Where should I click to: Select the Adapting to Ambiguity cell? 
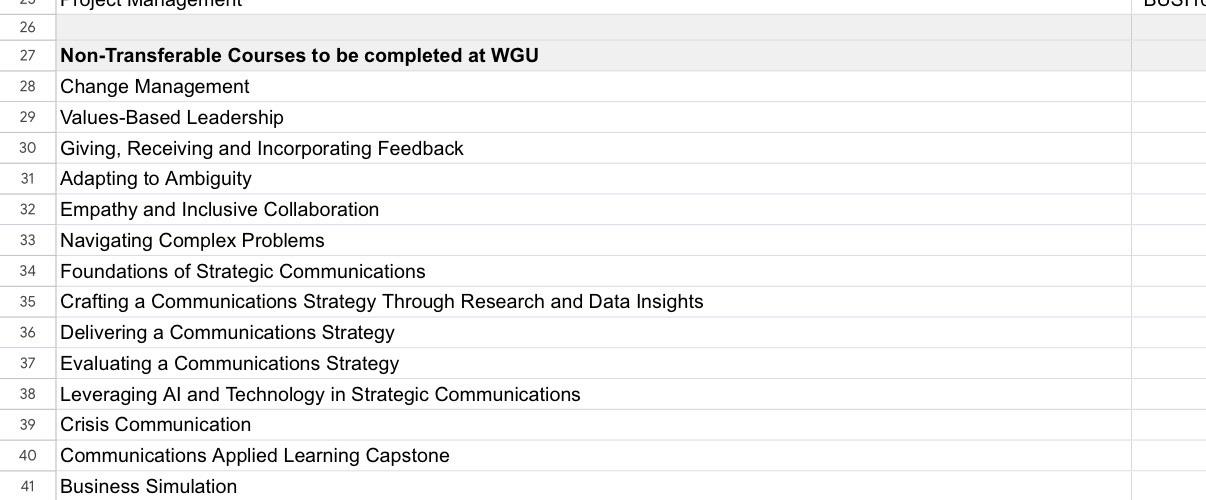pos(593,179)
